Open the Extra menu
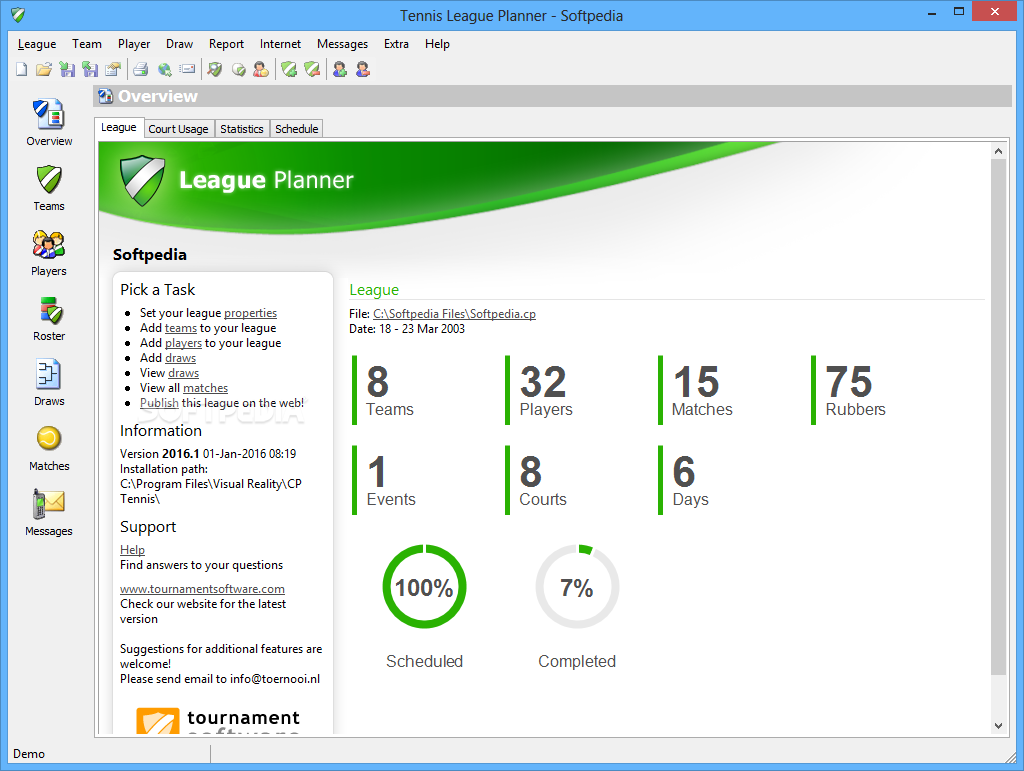 point(396,44)
